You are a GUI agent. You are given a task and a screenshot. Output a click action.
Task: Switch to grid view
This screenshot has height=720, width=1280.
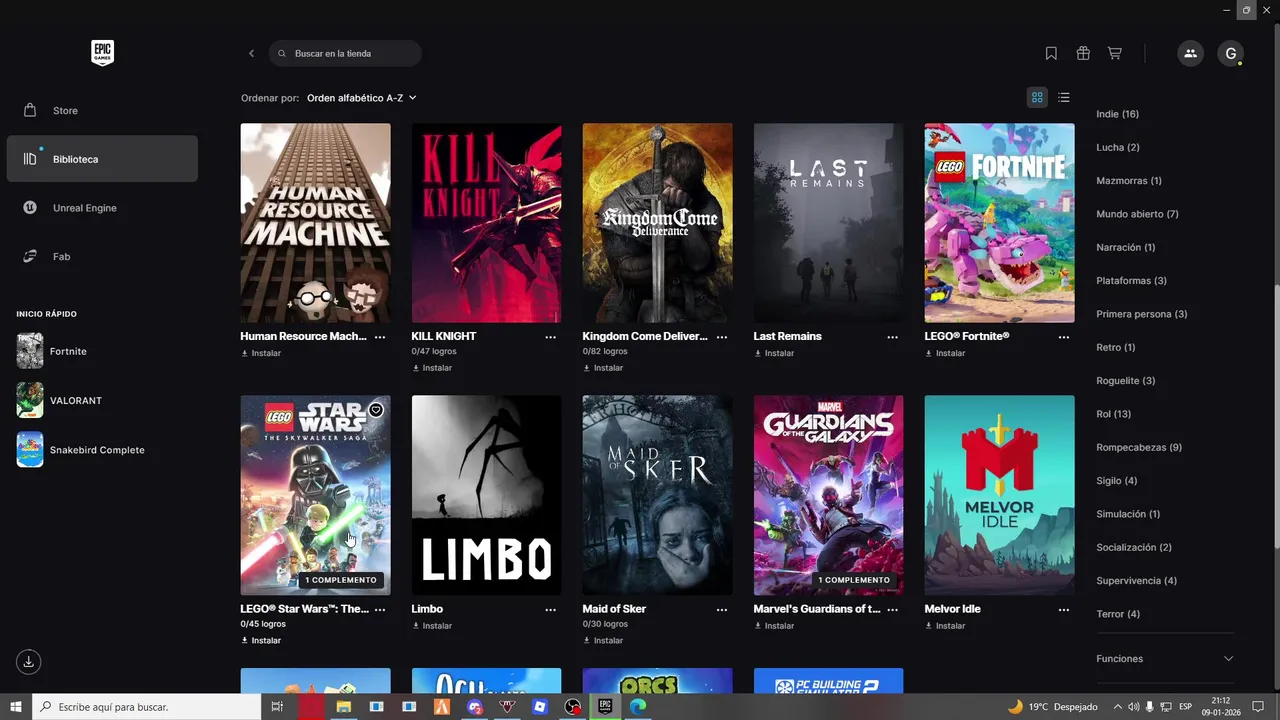click(x=1037, y=97)
